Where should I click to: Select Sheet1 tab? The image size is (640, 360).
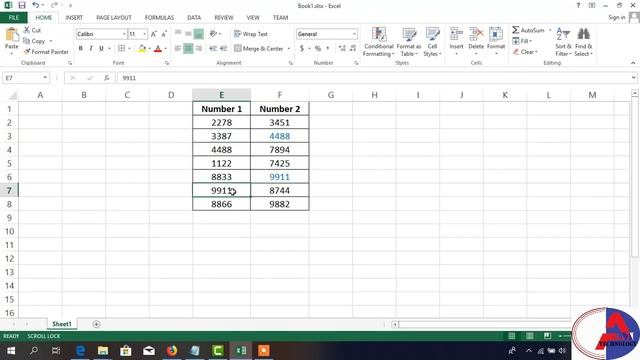pos(62,324)
